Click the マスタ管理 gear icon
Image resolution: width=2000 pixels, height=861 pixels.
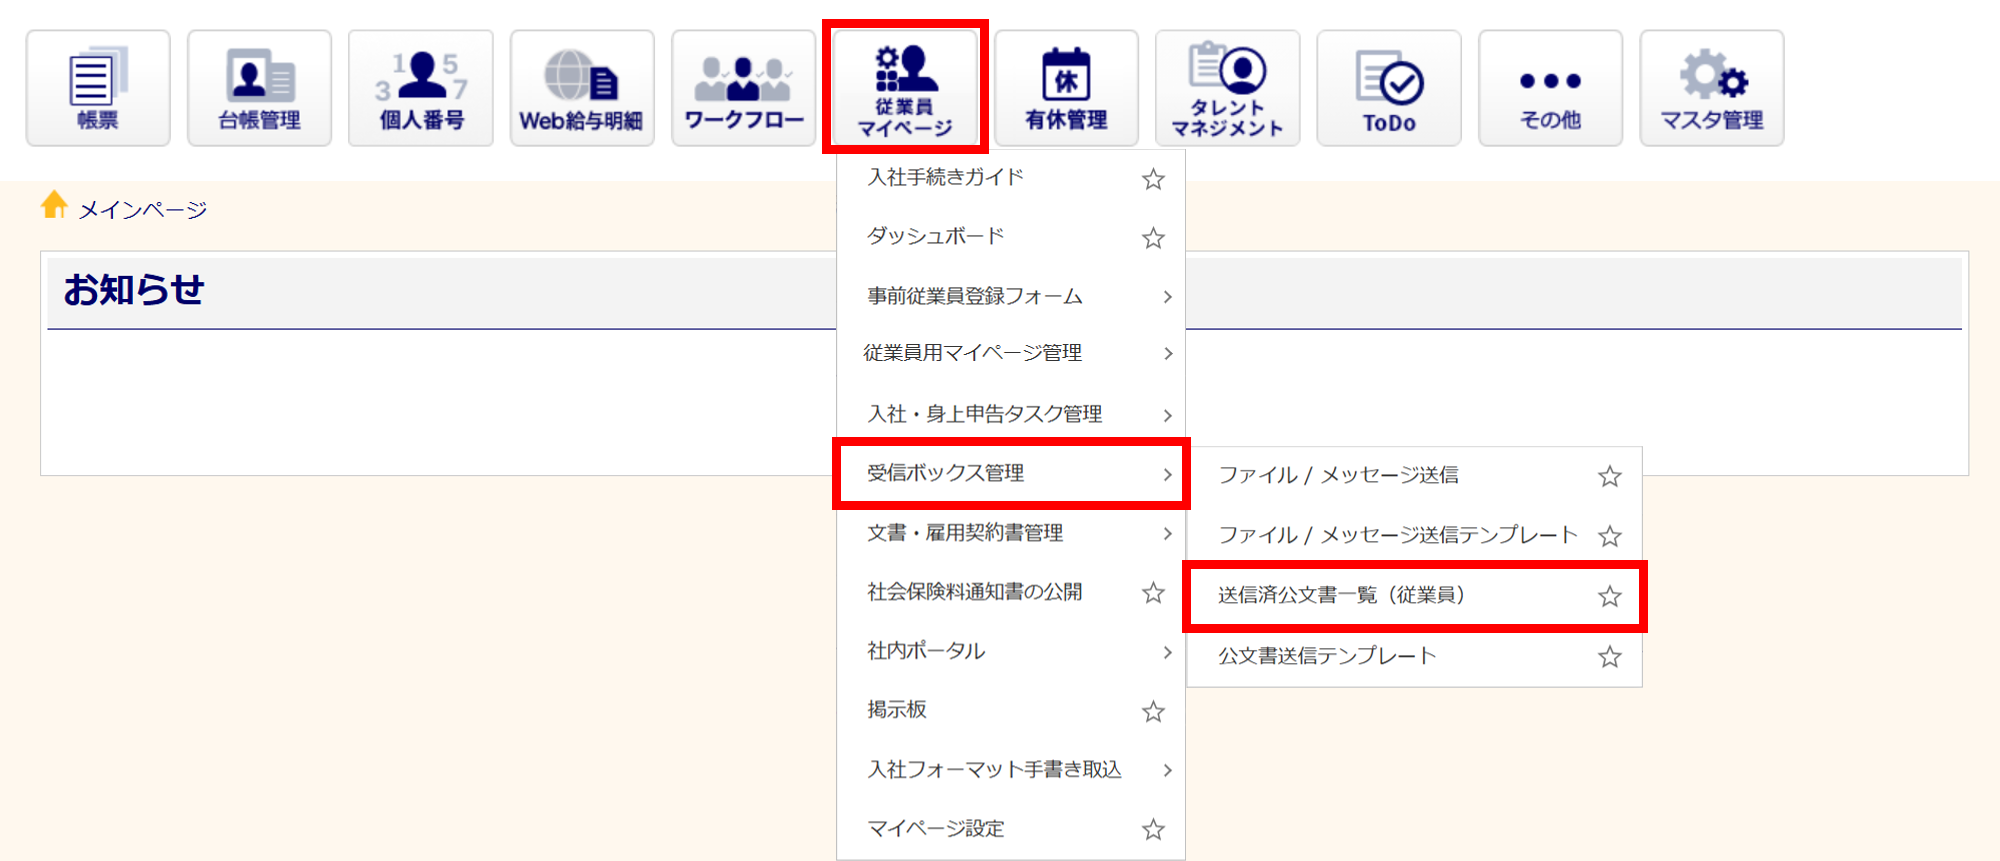(x=1711, y=88)
